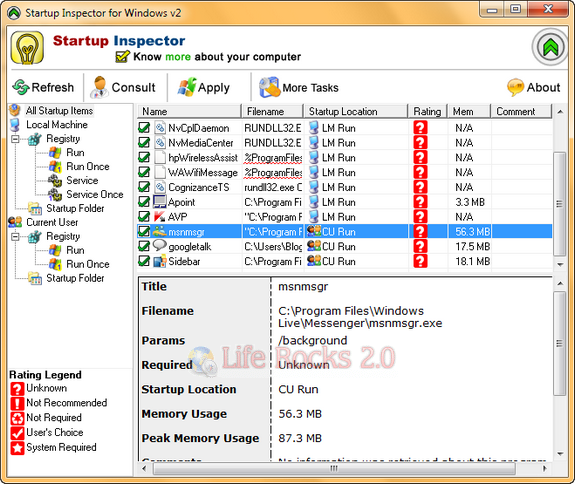Viewport: 575px width, 484px height.
Task: Select the Service Once tree item
Action: click(x=95, y=194)
